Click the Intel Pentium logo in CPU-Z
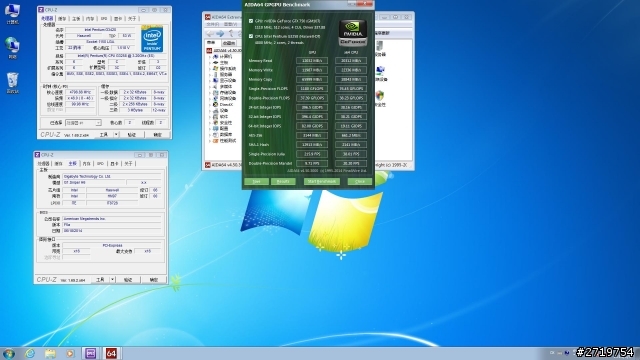Image resolution: width=640 pixels, height=360 pixels. coord(152,39)
